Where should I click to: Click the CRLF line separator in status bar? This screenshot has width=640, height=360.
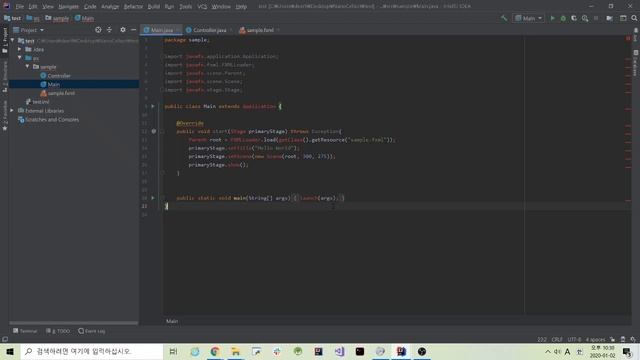(557, 339)
